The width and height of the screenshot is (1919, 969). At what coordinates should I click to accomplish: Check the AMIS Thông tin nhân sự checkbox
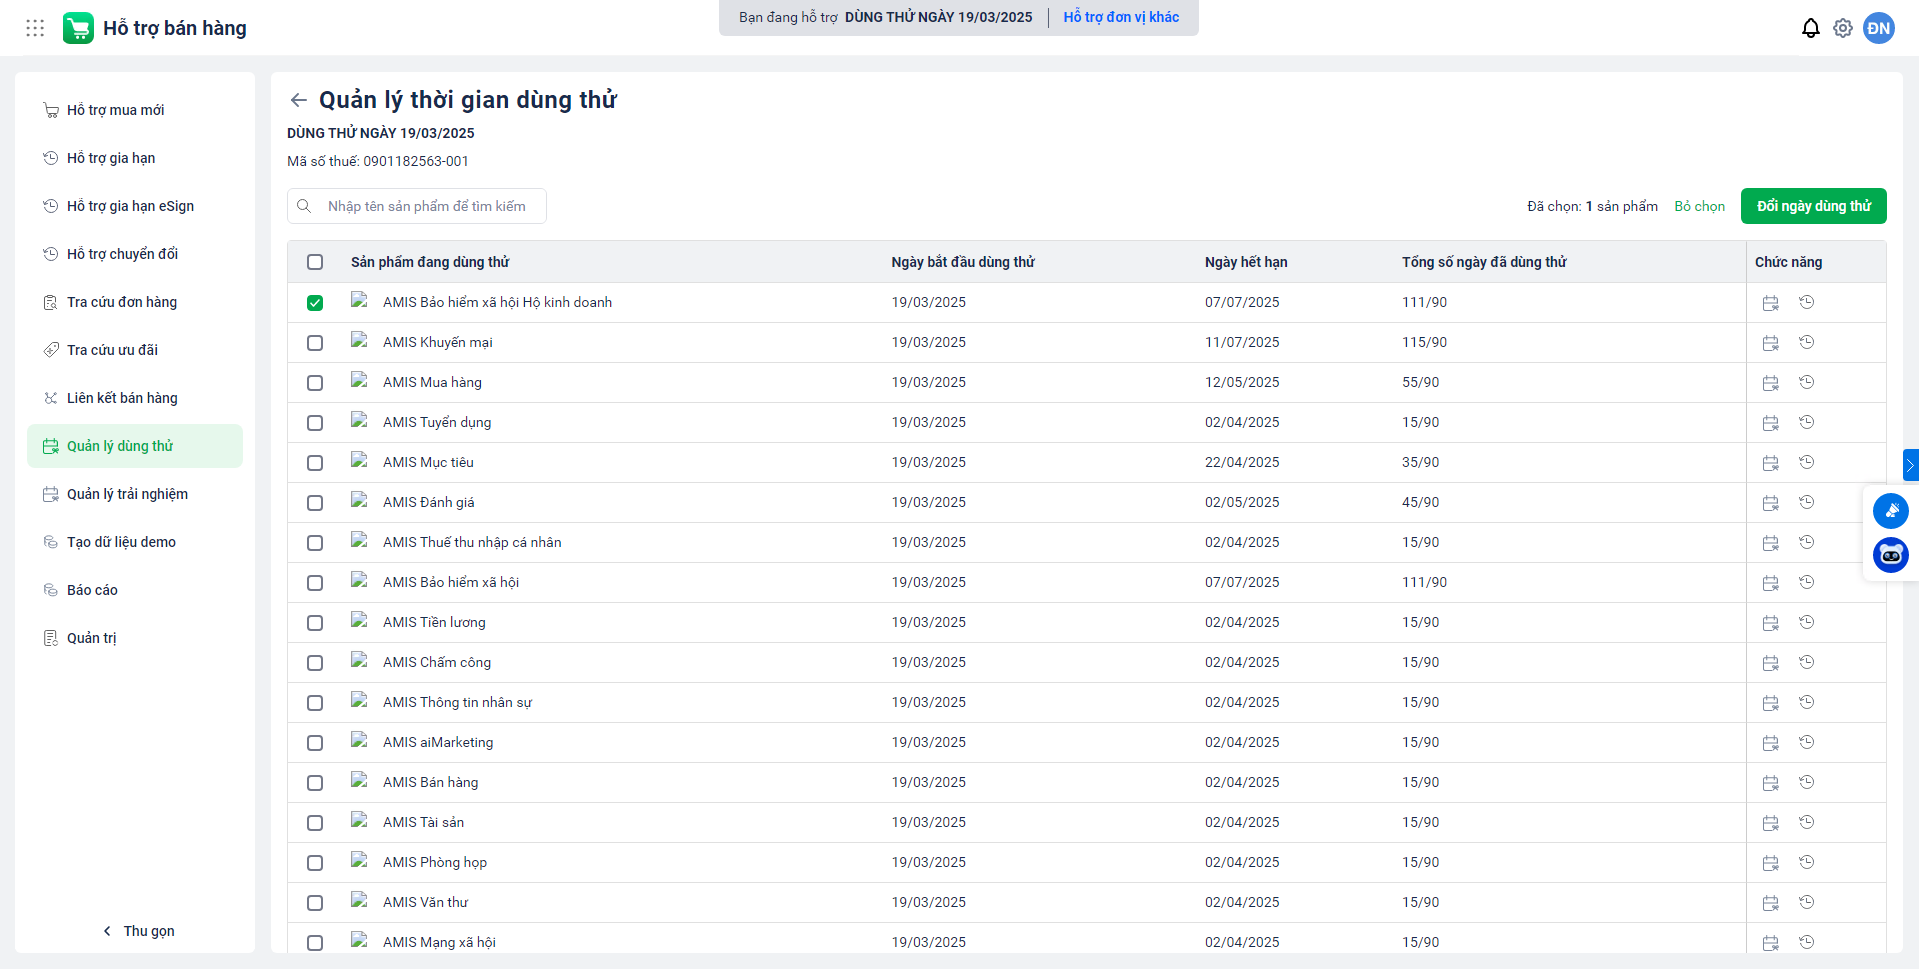[x=315, y=703]
